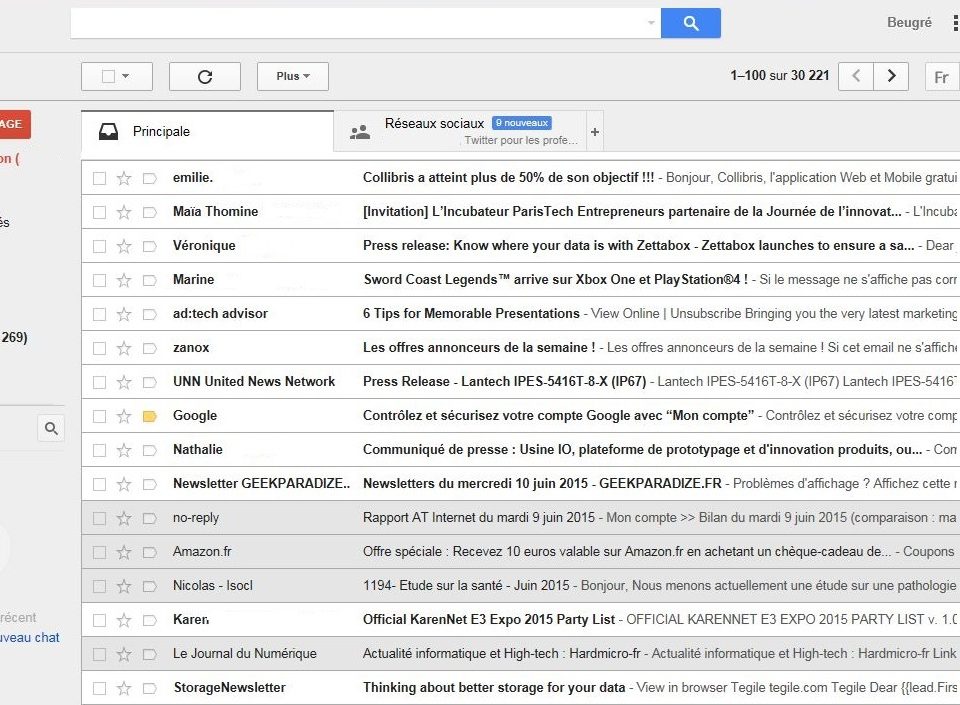The height and width of the screenshot is (705, 960).
Task: Go to the next page of emails
Action: pyautogui.click(x=891, y=76)
